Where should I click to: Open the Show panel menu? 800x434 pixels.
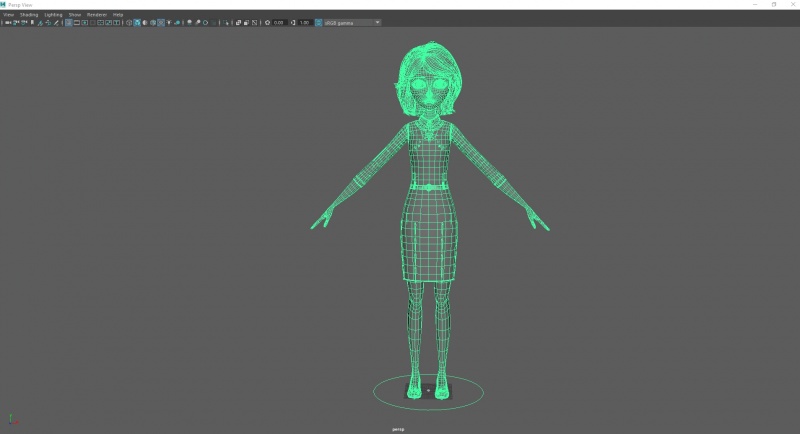[75, 15]
